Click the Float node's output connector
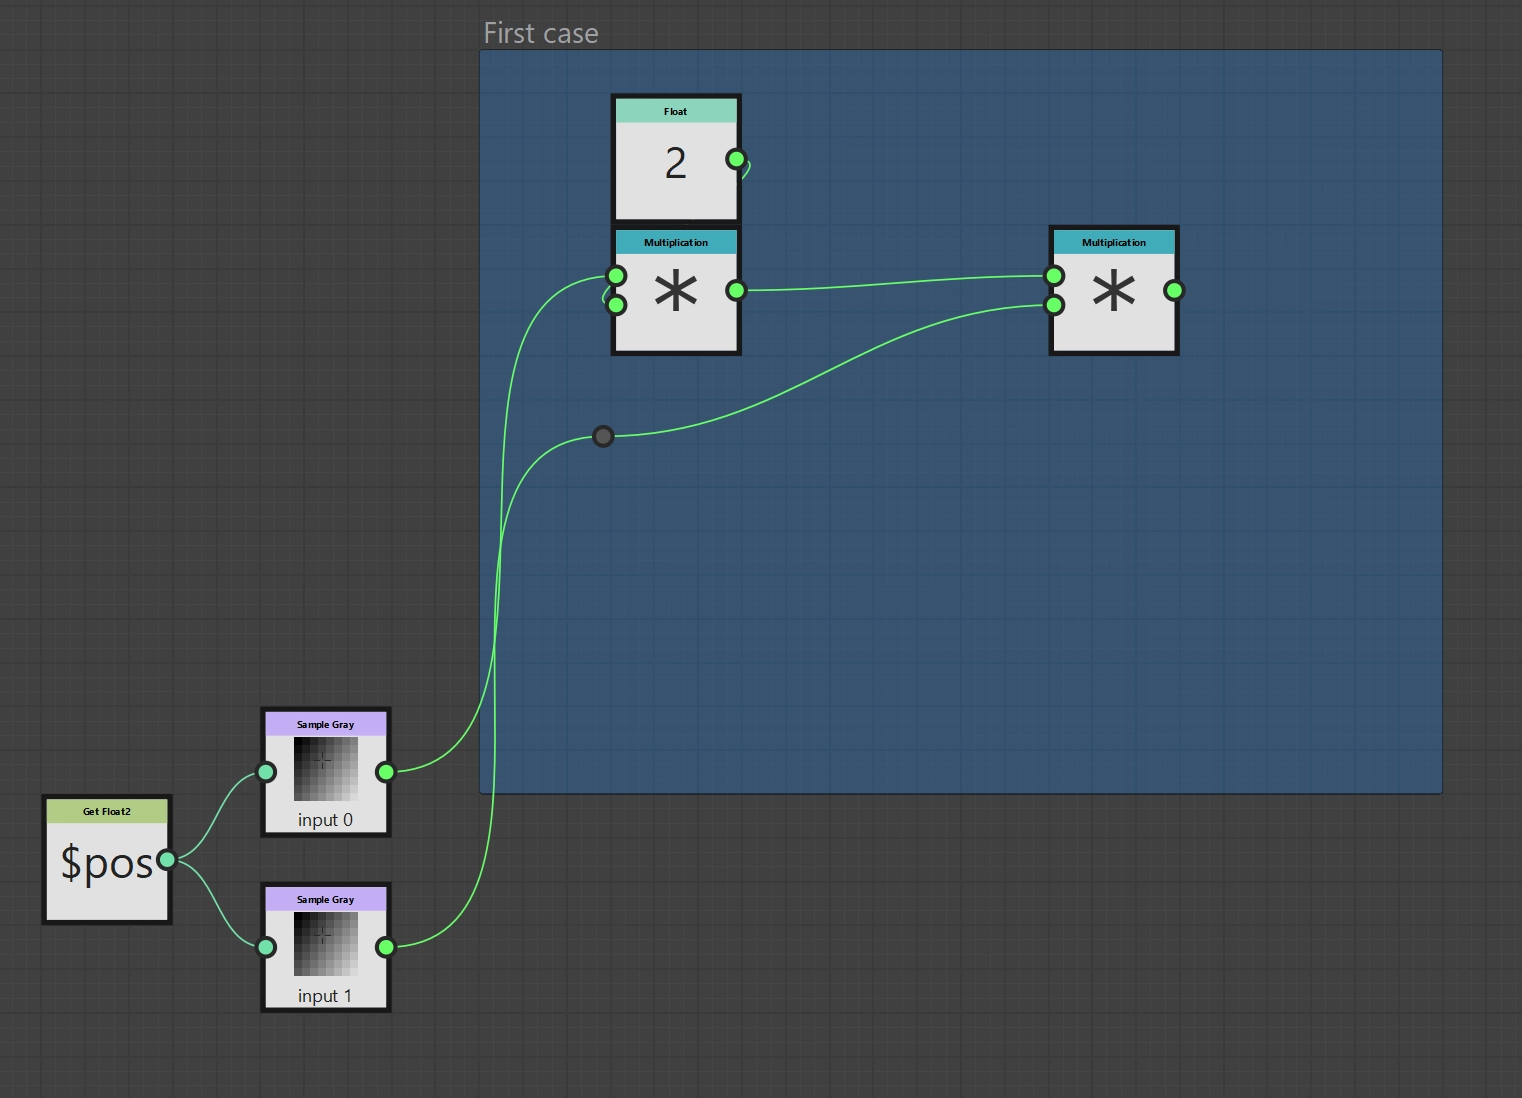This screenshot has width=1522, height=1098. point(736,159)
